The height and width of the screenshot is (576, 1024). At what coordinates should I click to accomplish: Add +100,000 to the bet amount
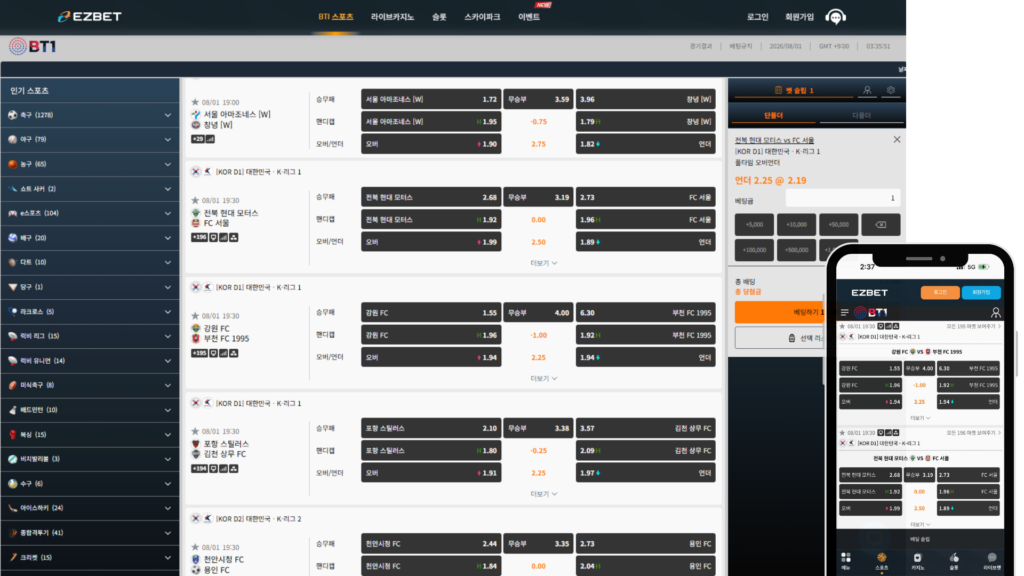coord(754,250)
